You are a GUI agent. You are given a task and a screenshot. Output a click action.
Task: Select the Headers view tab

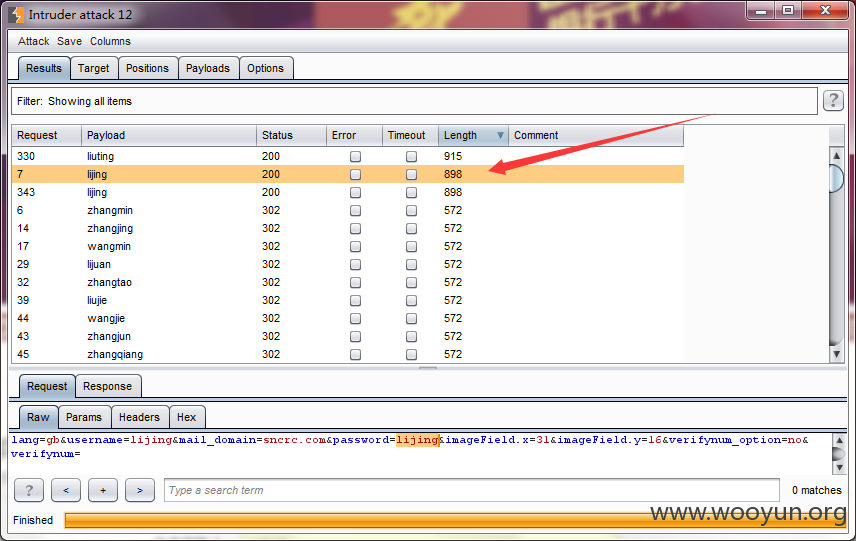[140, 417]
